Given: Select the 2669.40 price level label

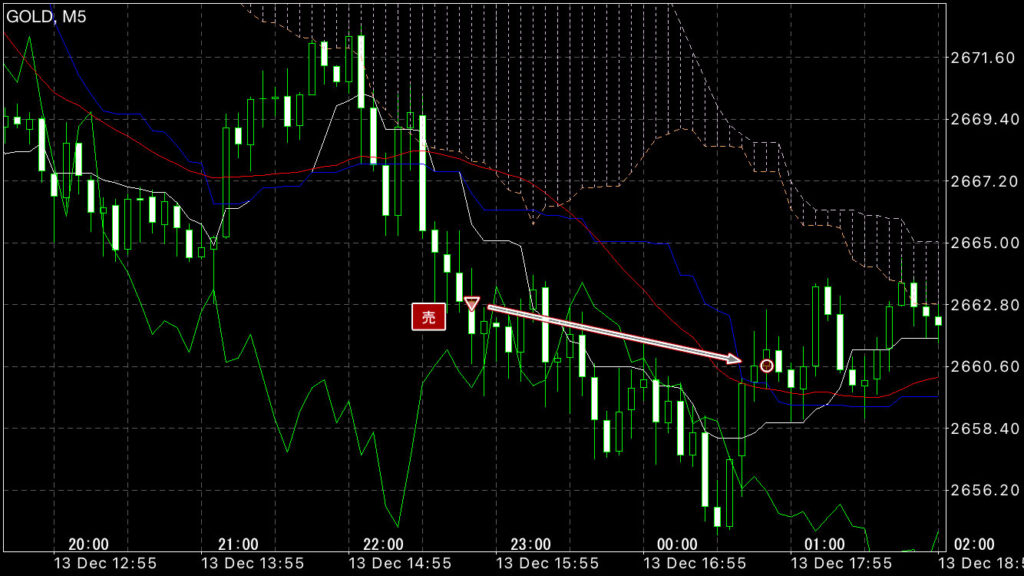Looking at the screenshot, I should coord(981,120).
